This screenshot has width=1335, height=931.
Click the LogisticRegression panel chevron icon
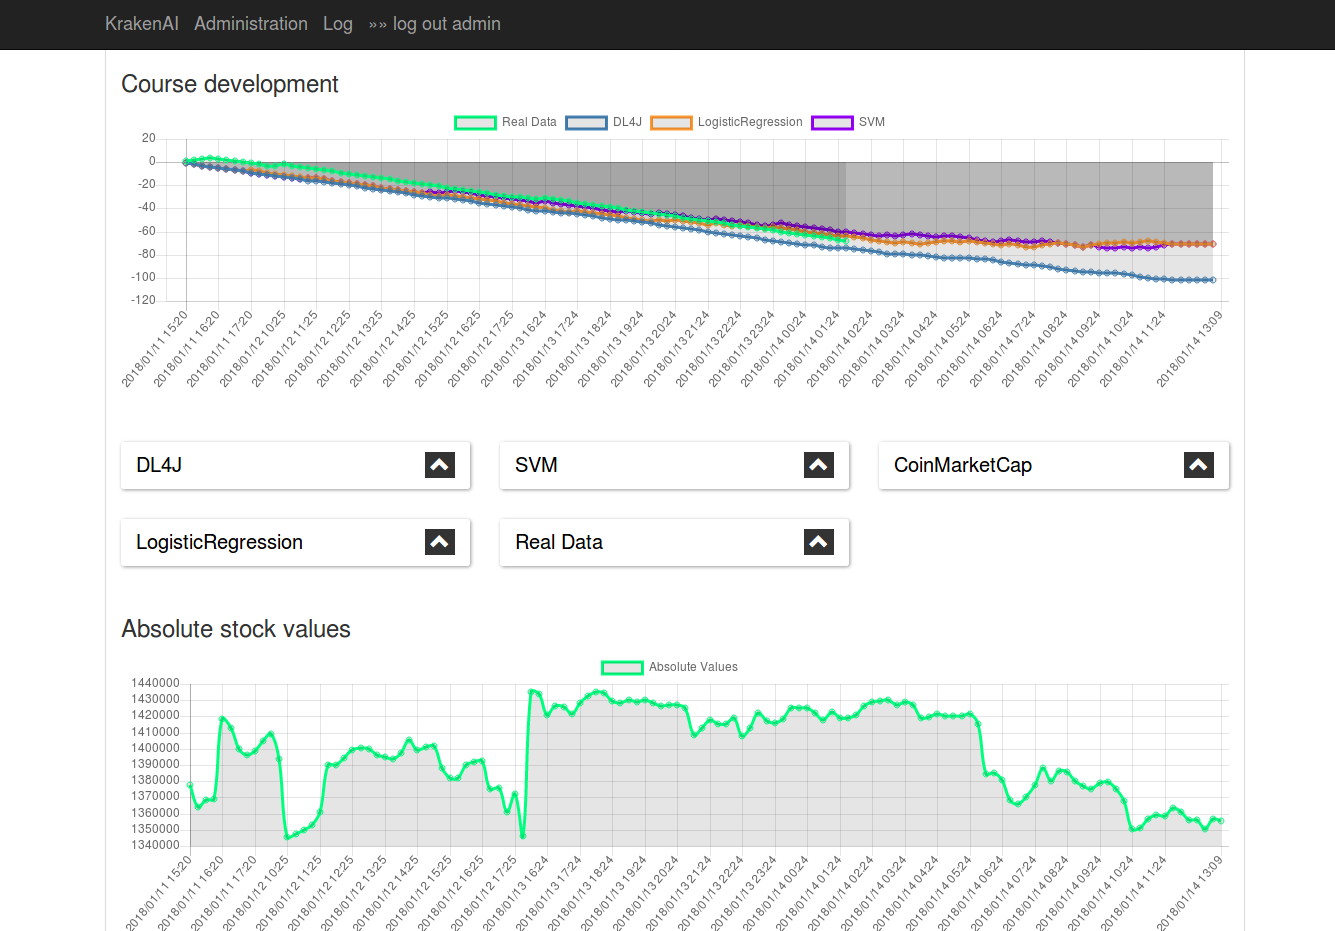[x=440, y=542]
